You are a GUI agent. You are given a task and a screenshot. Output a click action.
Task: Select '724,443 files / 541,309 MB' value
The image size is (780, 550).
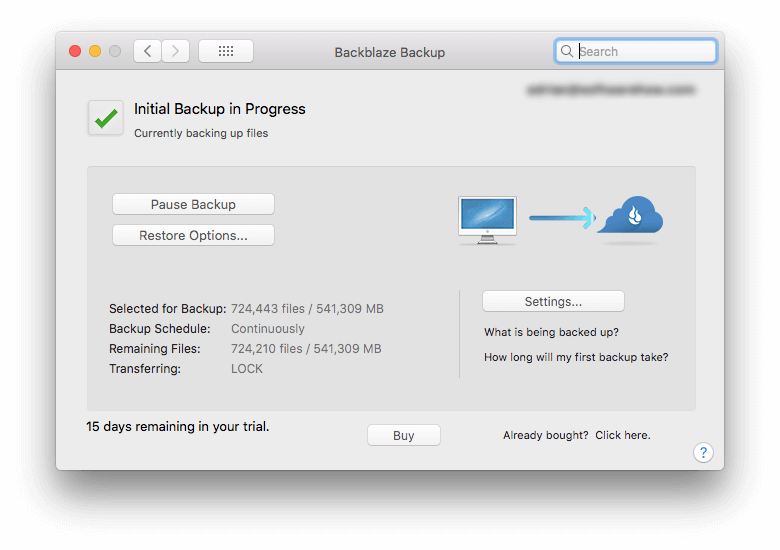(x=307, y=309)
